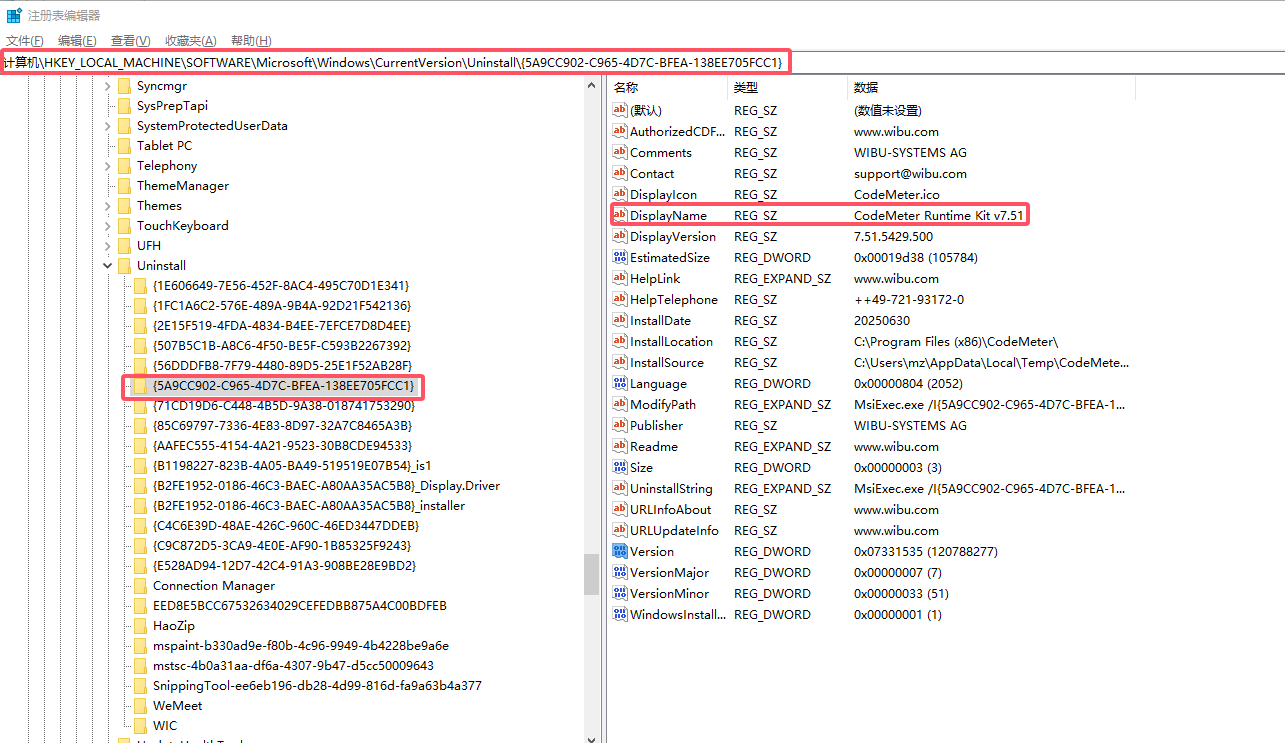Image resolution: width=1285 pixels, height=743 pixels.
Task: Click the Registry Editor icon in the title bar
Action: tap(13, 13)
